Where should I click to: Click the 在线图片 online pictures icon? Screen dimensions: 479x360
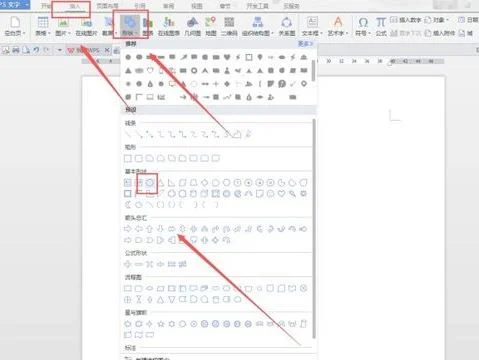click(x=86, y=26)
